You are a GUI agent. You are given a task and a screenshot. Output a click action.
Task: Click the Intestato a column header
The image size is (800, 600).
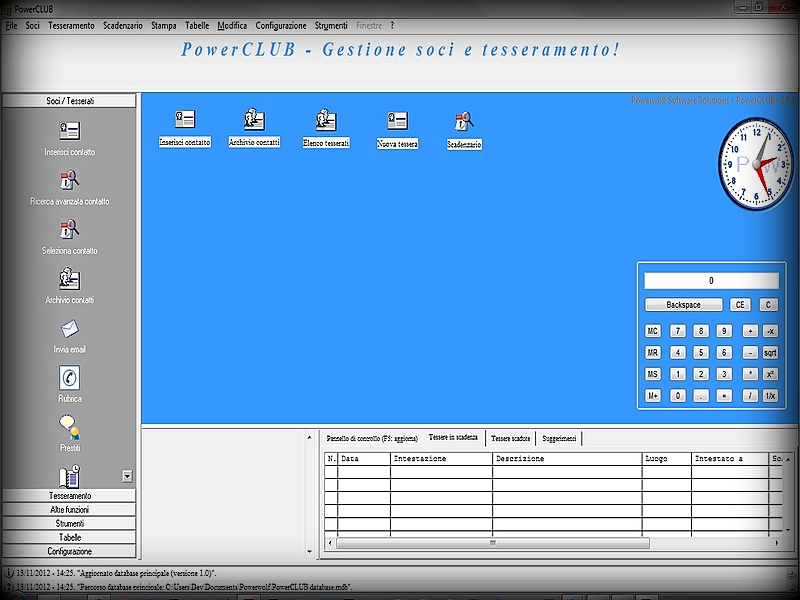[730, 459]
